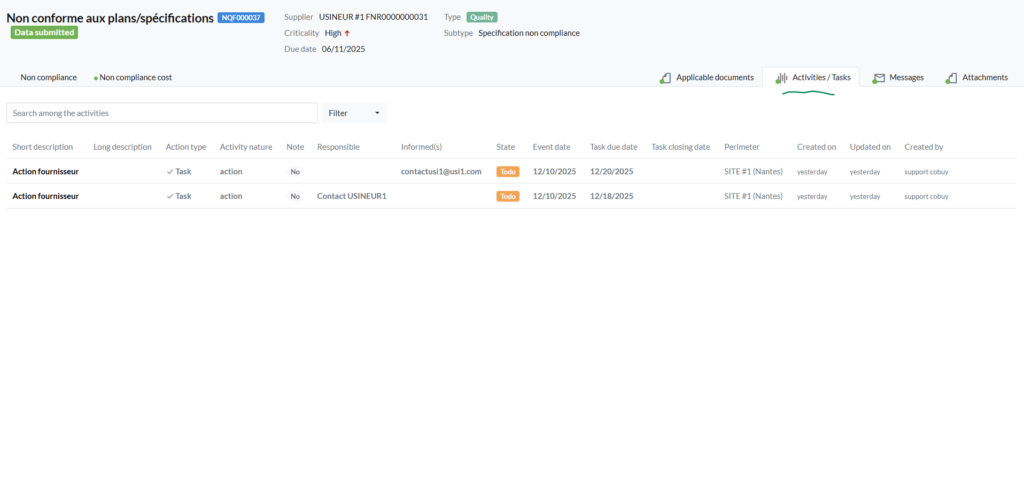Screen dimensions: 1024x484
Task: Click the green Quality type badge
Action: [481, 17]
